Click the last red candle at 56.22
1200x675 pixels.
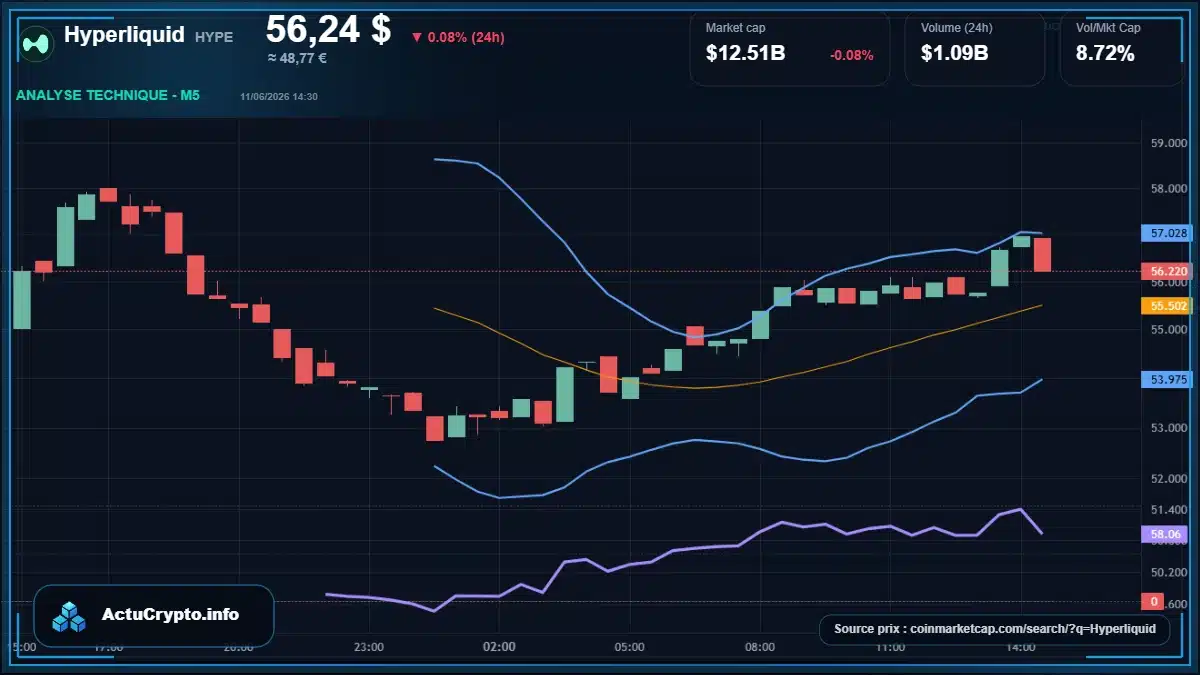click(1042, 255)
